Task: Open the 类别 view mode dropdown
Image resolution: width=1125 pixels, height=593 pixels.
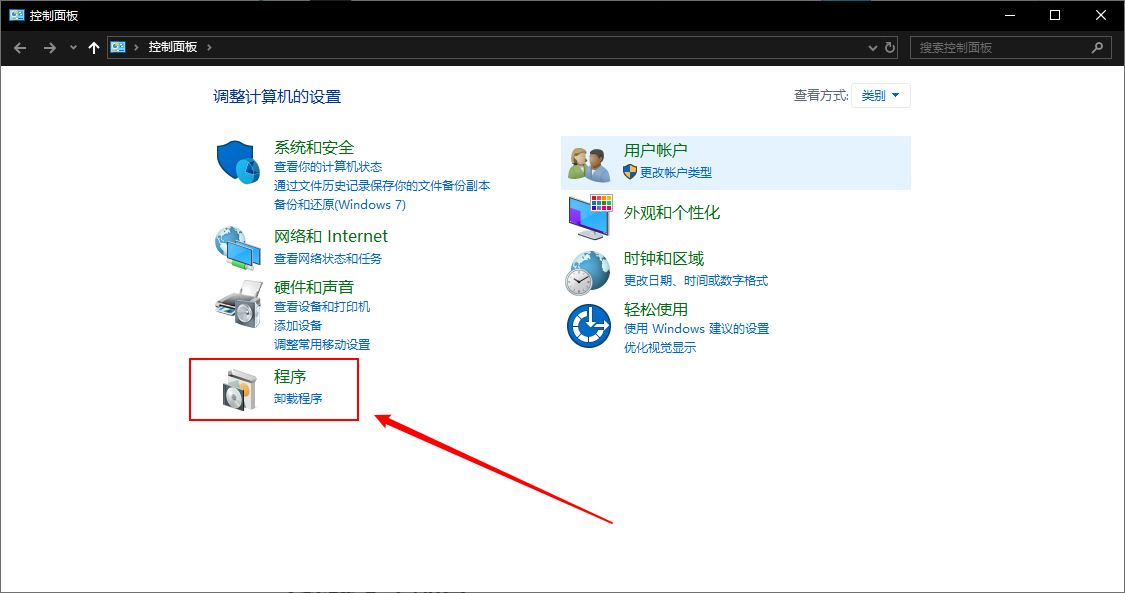Action: [880, 95]
